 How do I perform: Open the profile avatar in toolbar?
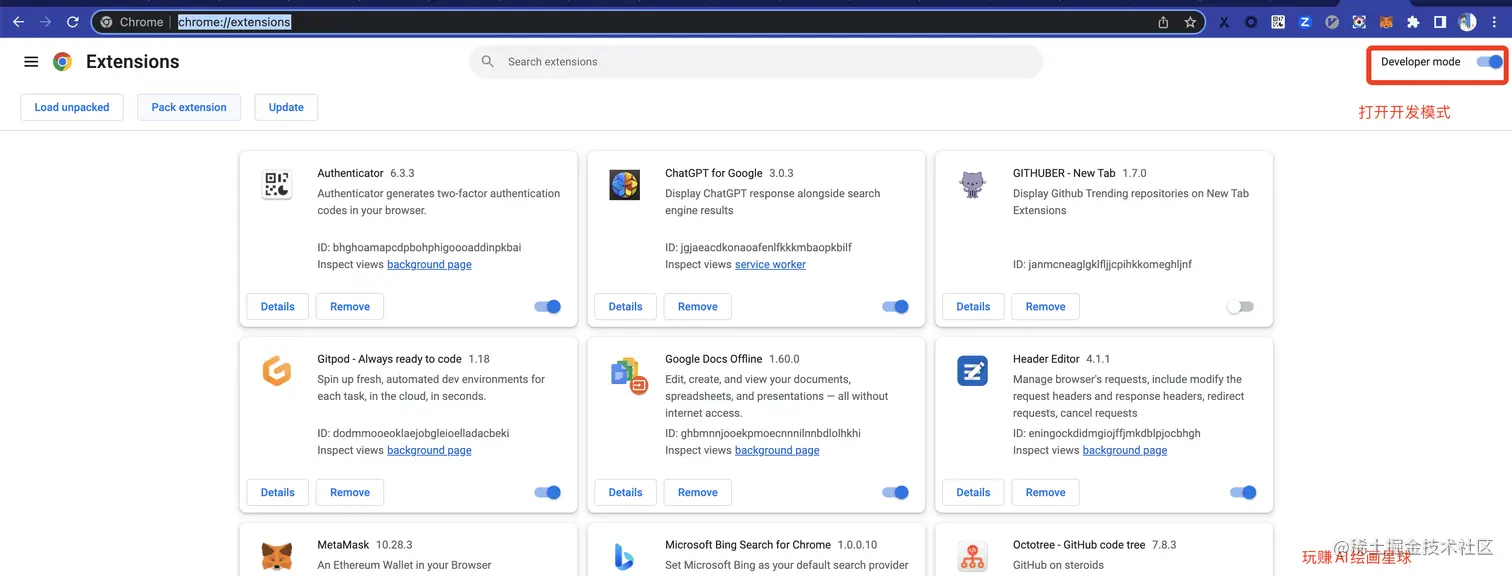1467,22
